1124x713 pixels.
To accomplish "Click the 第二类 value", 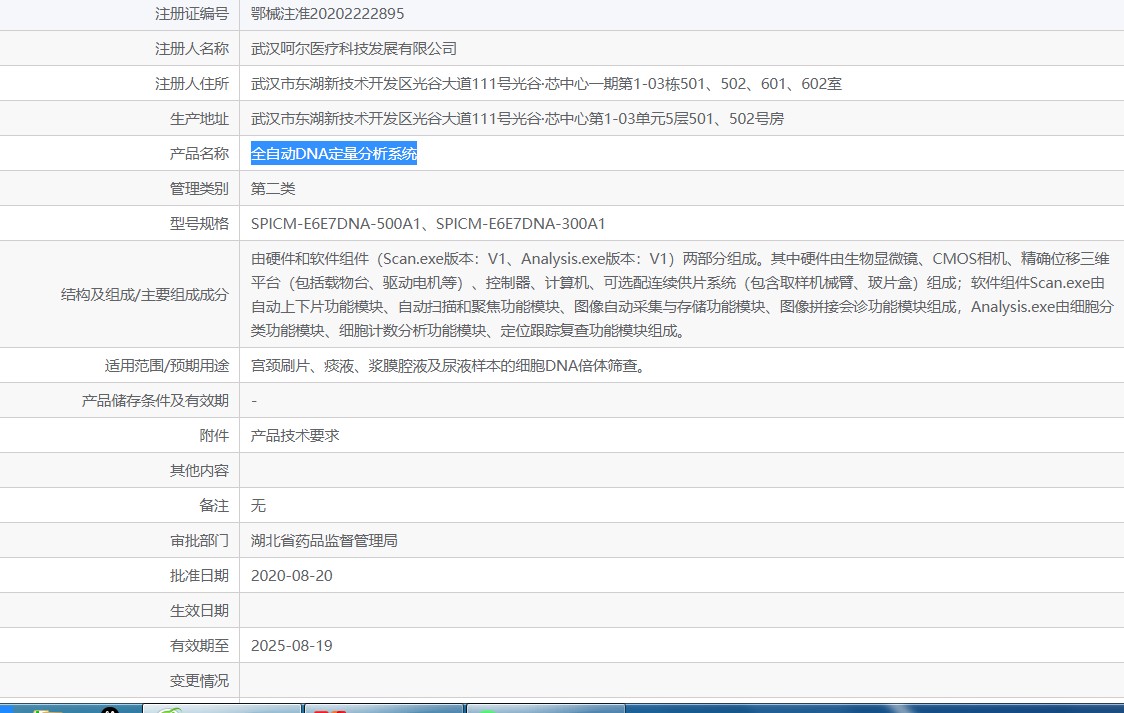I will [273, 189].
